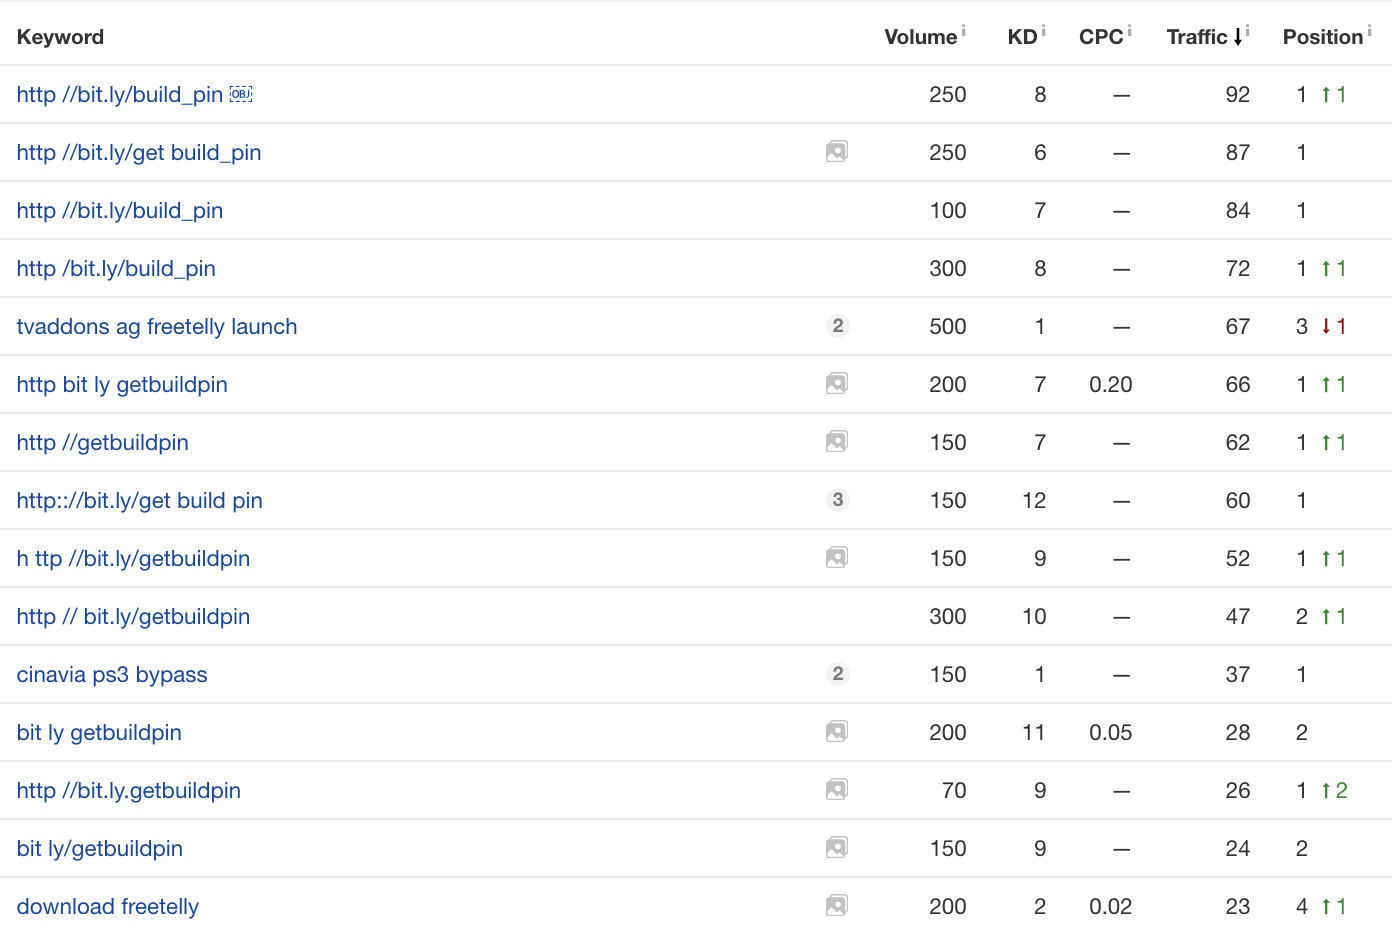Click the SERP feature icon for 'h ttp //bit.ly/getbuildpin'
The height and width of the screenshot is (934, 1392).
[837, 558]
